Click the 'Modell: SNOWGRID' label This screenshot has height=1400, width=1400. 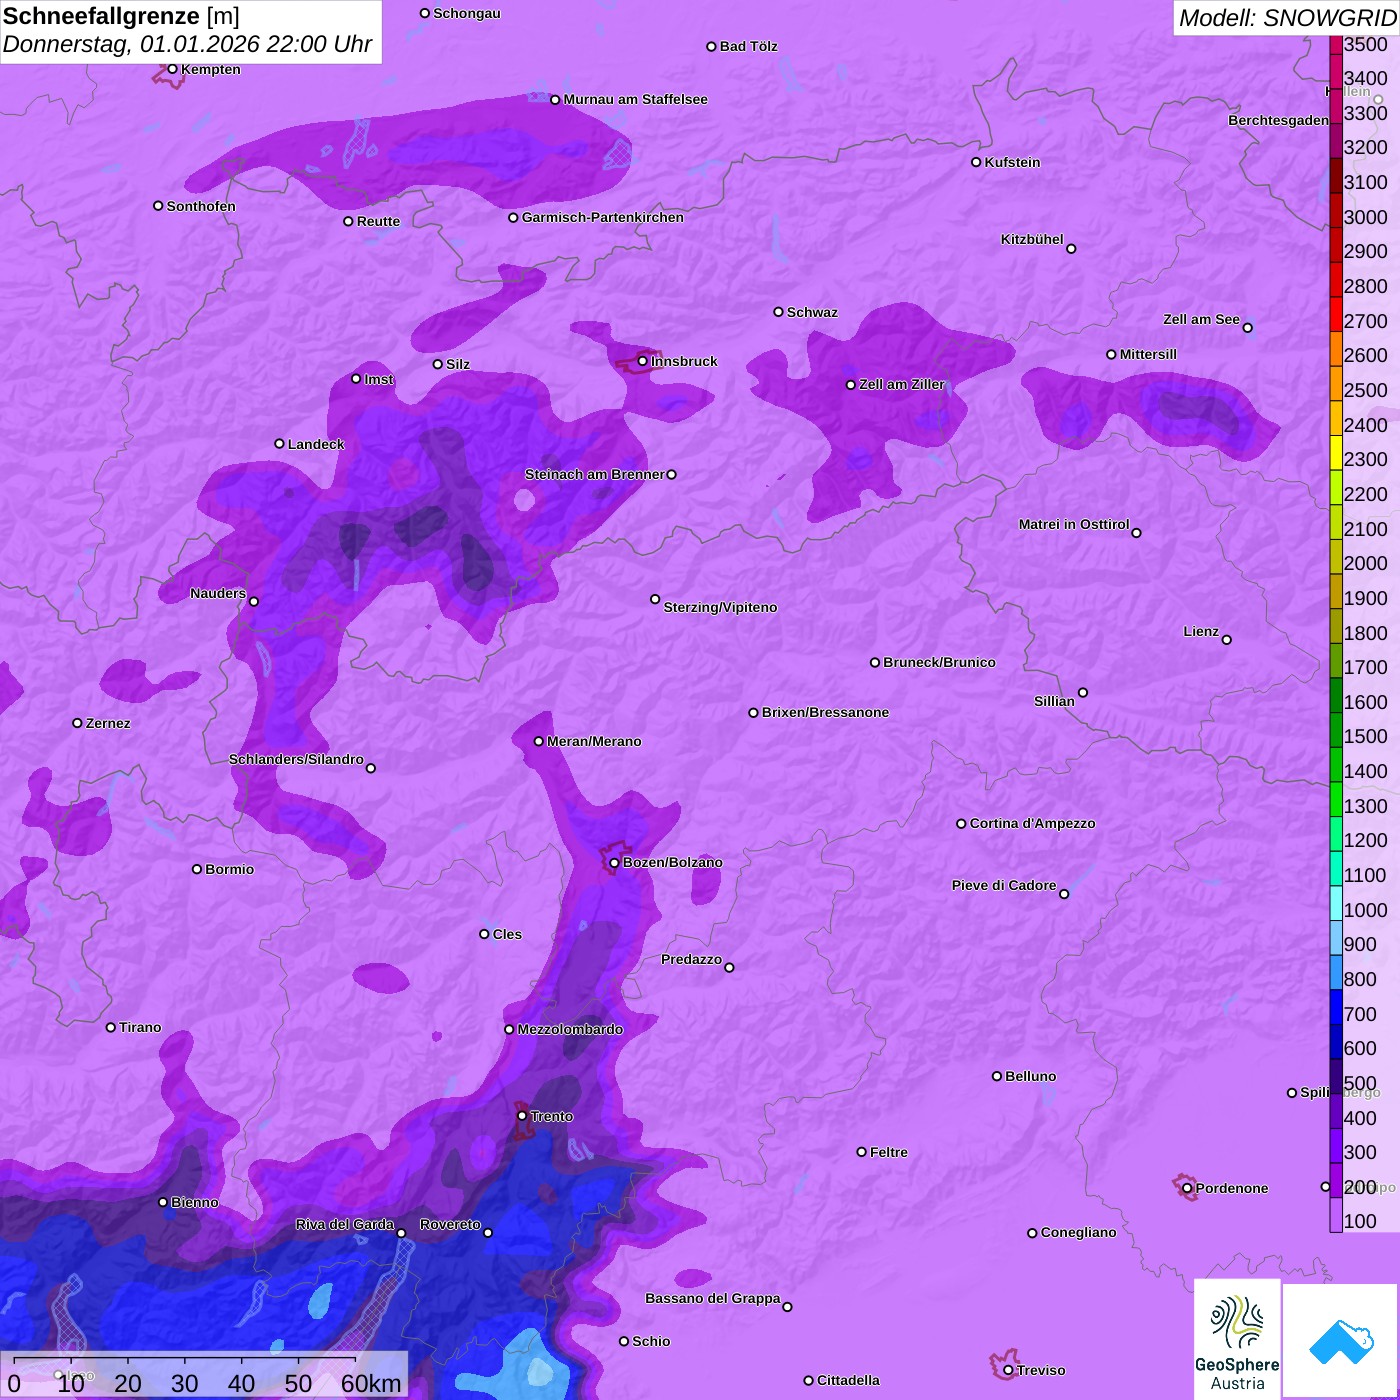click(x=1287, y=18)
